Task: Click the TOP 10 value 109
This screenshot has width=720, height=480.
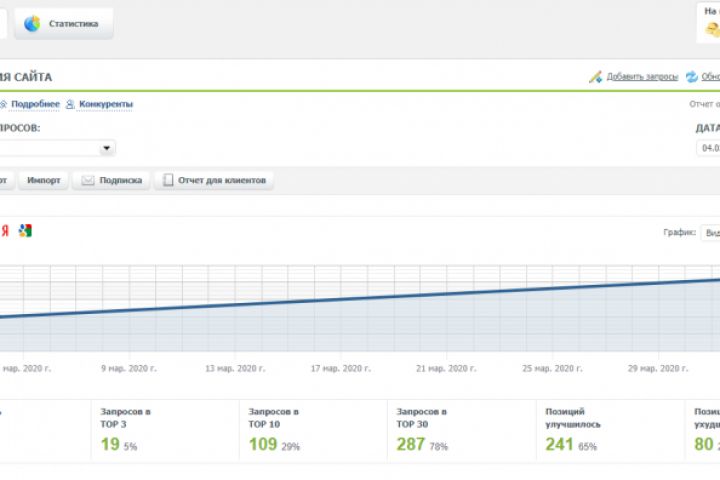Action: 263,444
